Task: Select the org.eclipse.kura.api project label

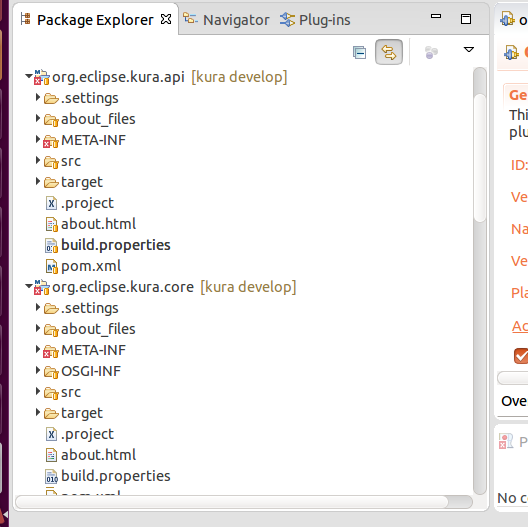Action: click(x=118, y=77)
